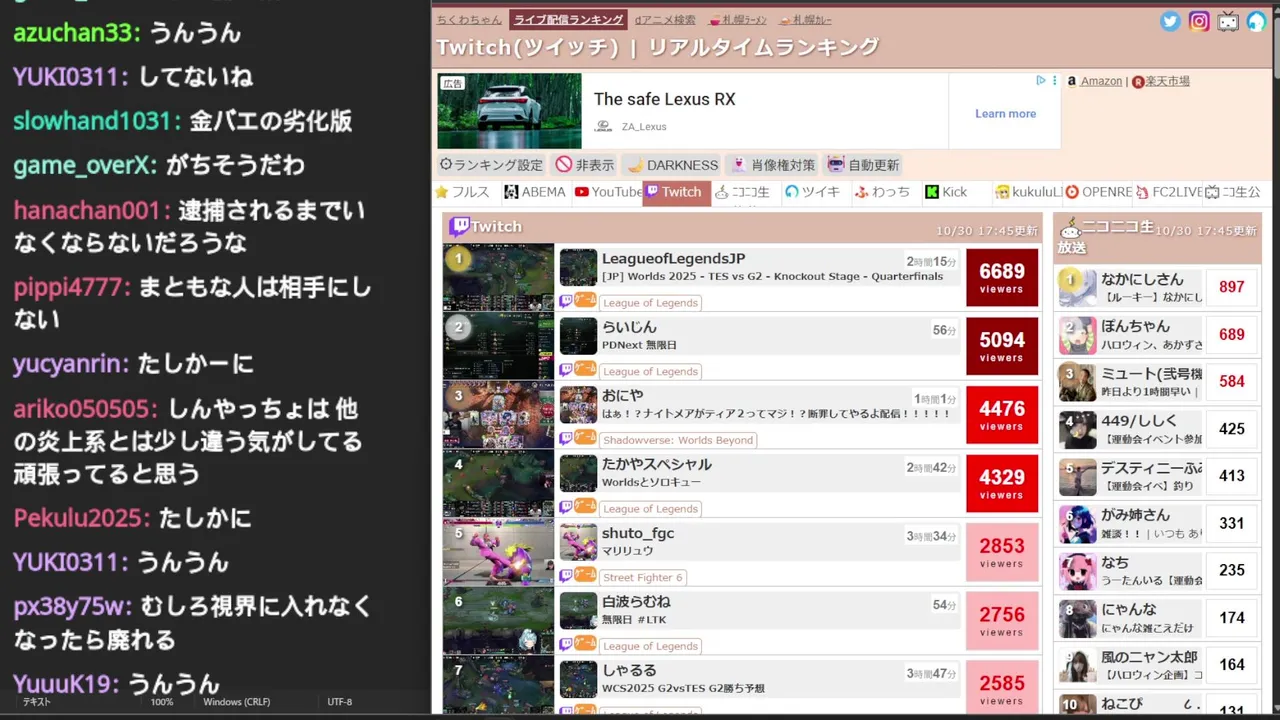
Task: Open the AdChoices info icon on Lexus ad
Action: click(x=1041, y=80)
